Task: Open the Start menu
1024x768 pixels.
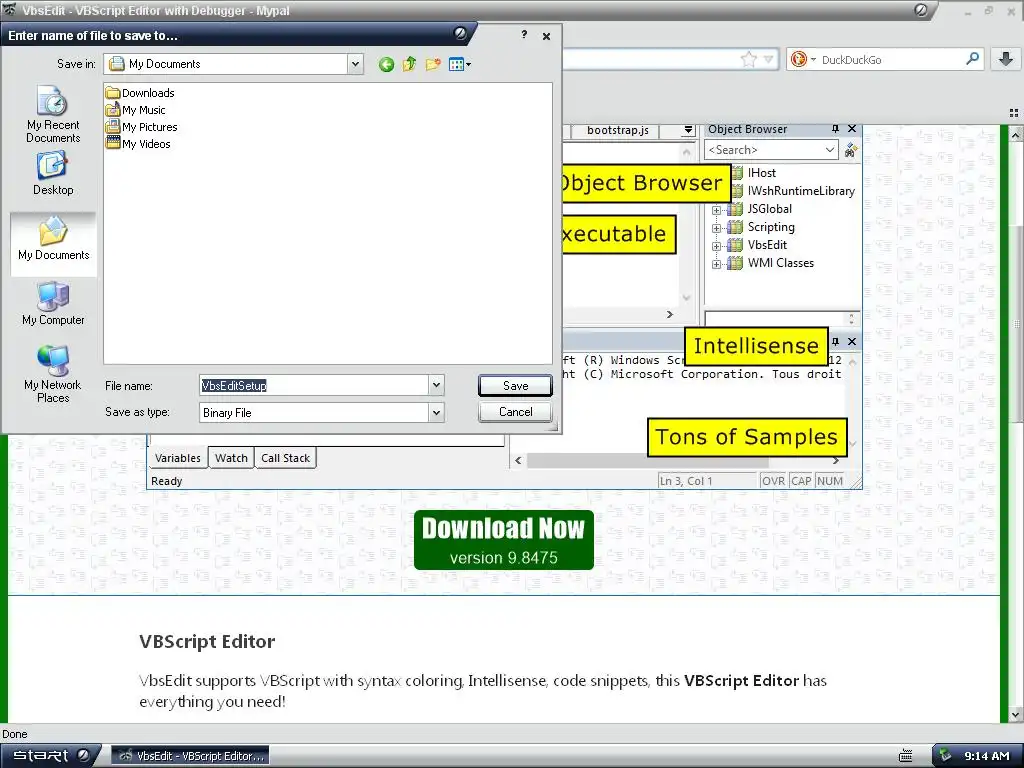Action: (50, 756)
